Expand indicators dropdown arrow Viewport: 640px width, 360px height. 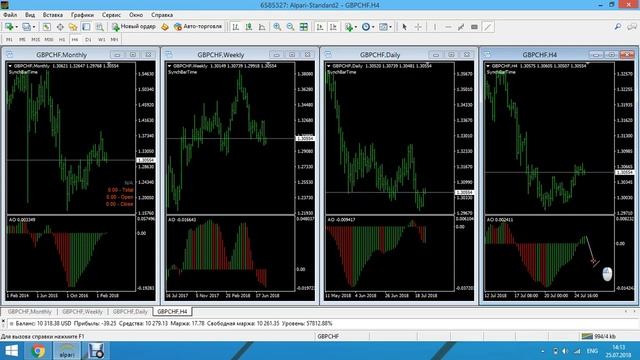356,27
